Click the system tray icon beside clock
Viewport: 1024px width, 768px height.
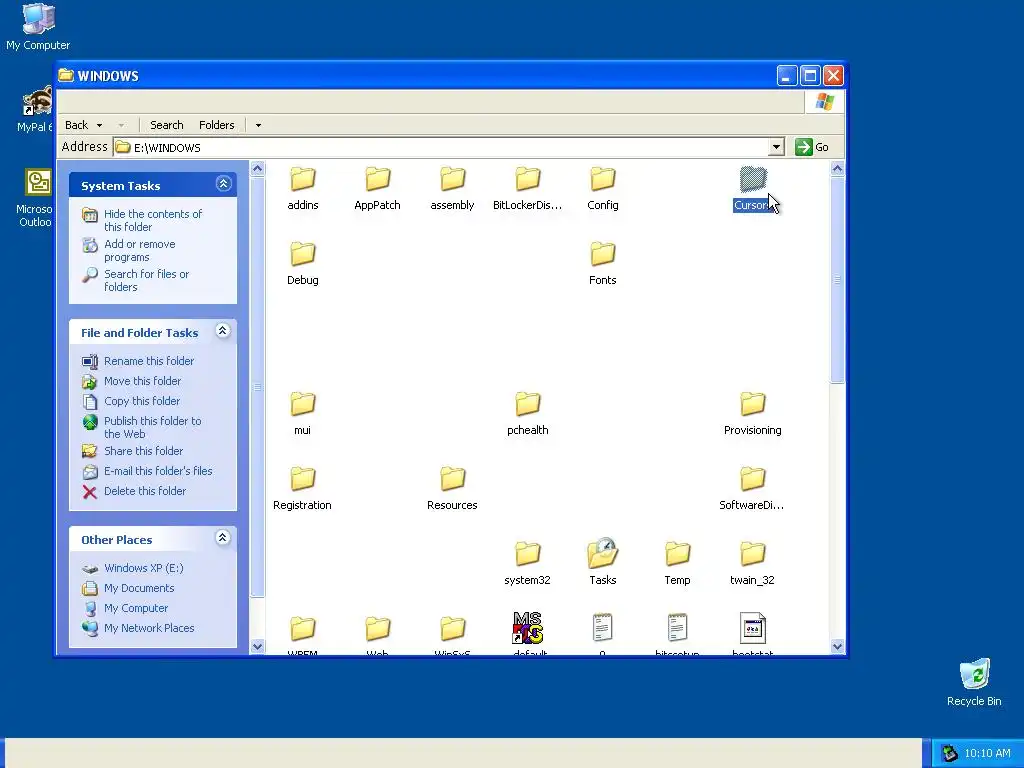click(x=950, y=753)
